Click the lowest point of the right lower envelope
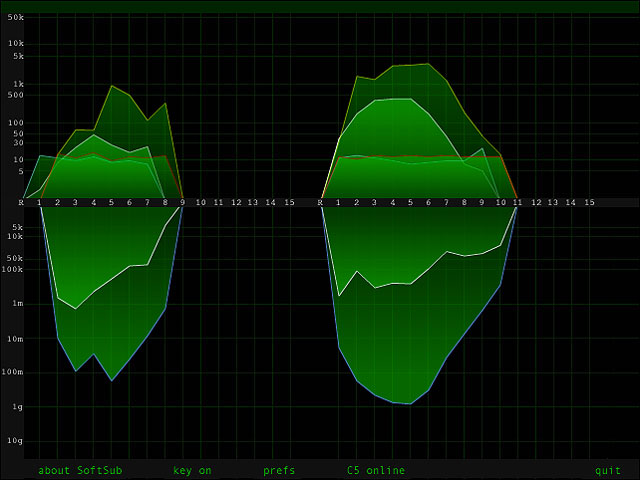Viewport: 640px width, 480px height. click(409, 404)
